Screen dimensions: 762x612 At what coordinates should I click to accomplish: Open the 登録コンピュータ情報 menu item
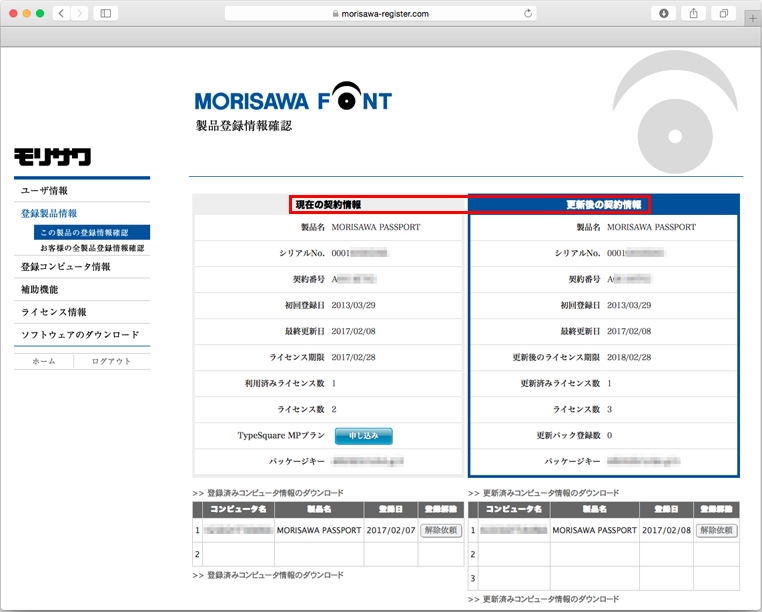click(66, 267)
